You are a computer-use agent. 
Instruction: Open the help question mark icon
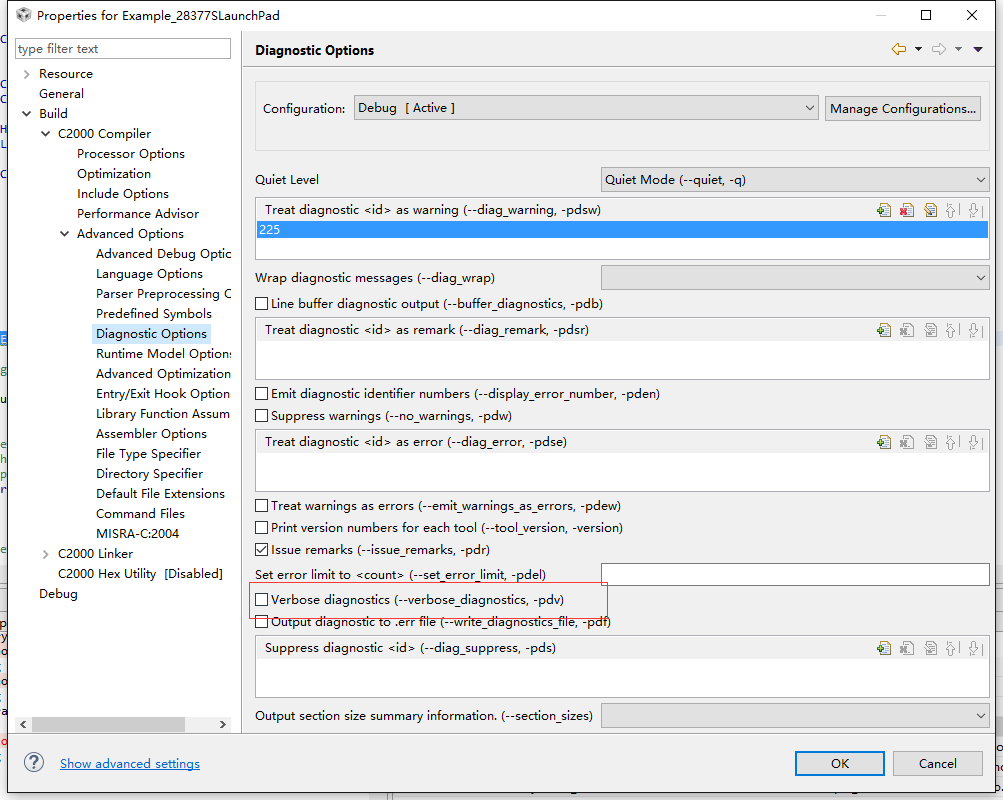coord(34,763)
